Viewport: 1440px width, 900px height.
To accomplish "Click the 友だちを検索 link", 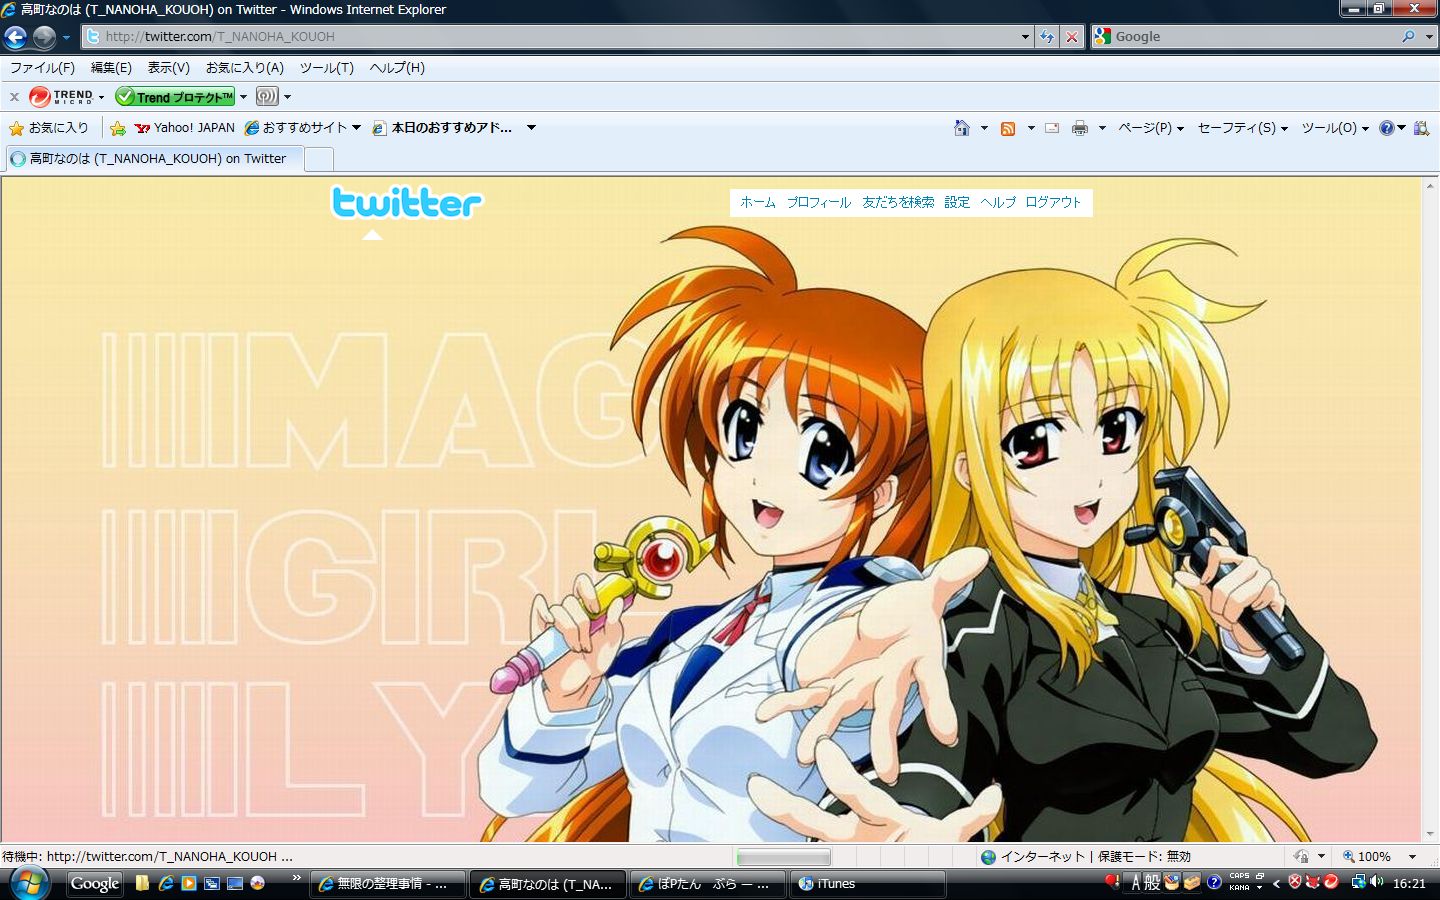I will 898,202.
